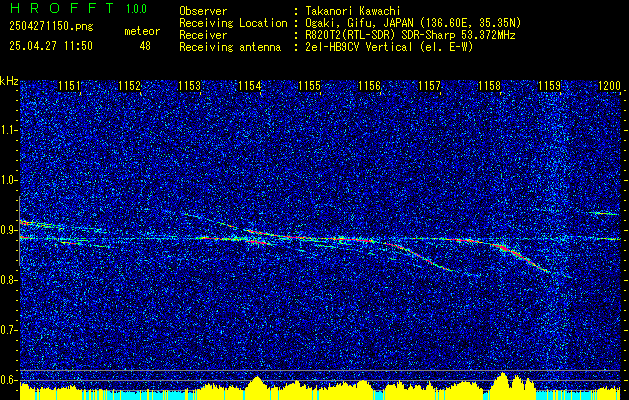Viewport: 629px width, 400px height.
Task: Click antenna 2el-HB9CV Vertical text
Action: [x=387, y=47]
